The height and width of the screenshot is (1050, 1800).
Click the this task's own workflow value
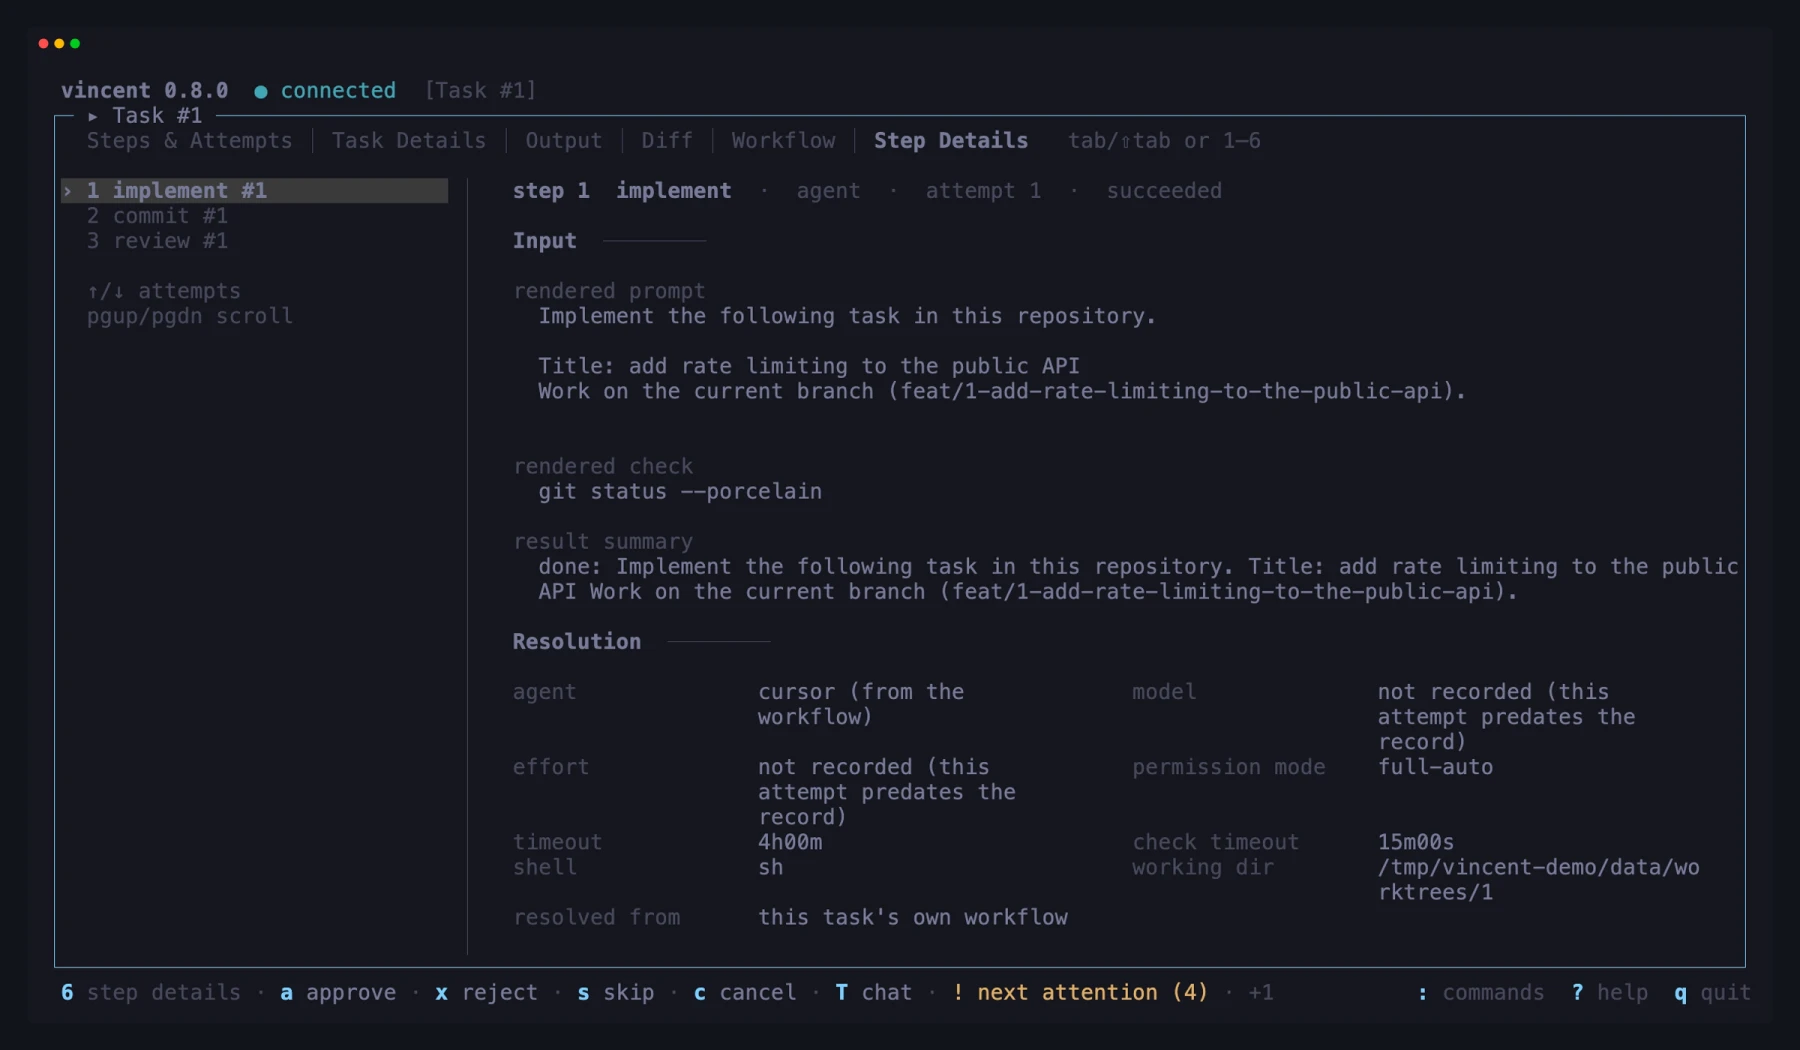[912, 917]
